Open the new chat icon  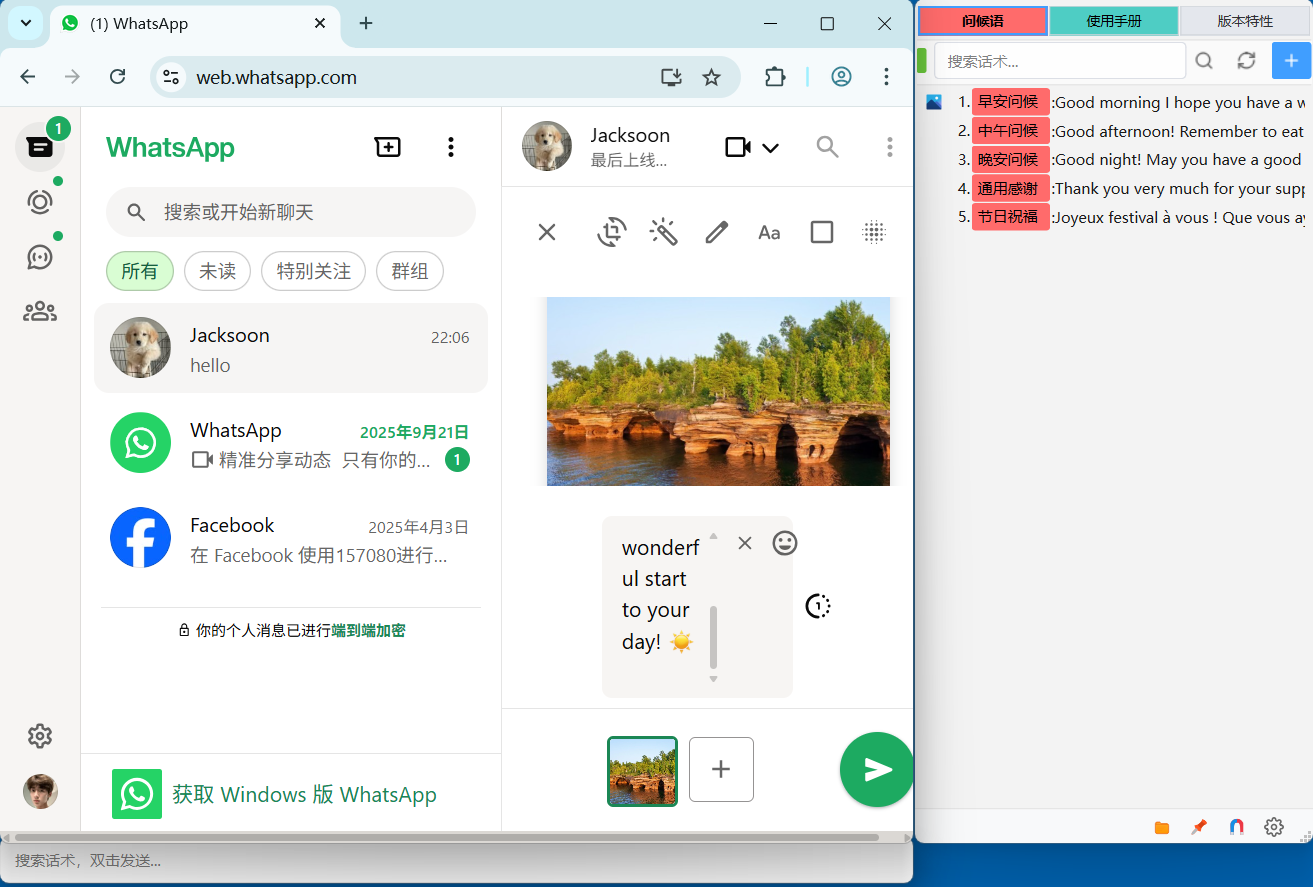click(387, 147)
